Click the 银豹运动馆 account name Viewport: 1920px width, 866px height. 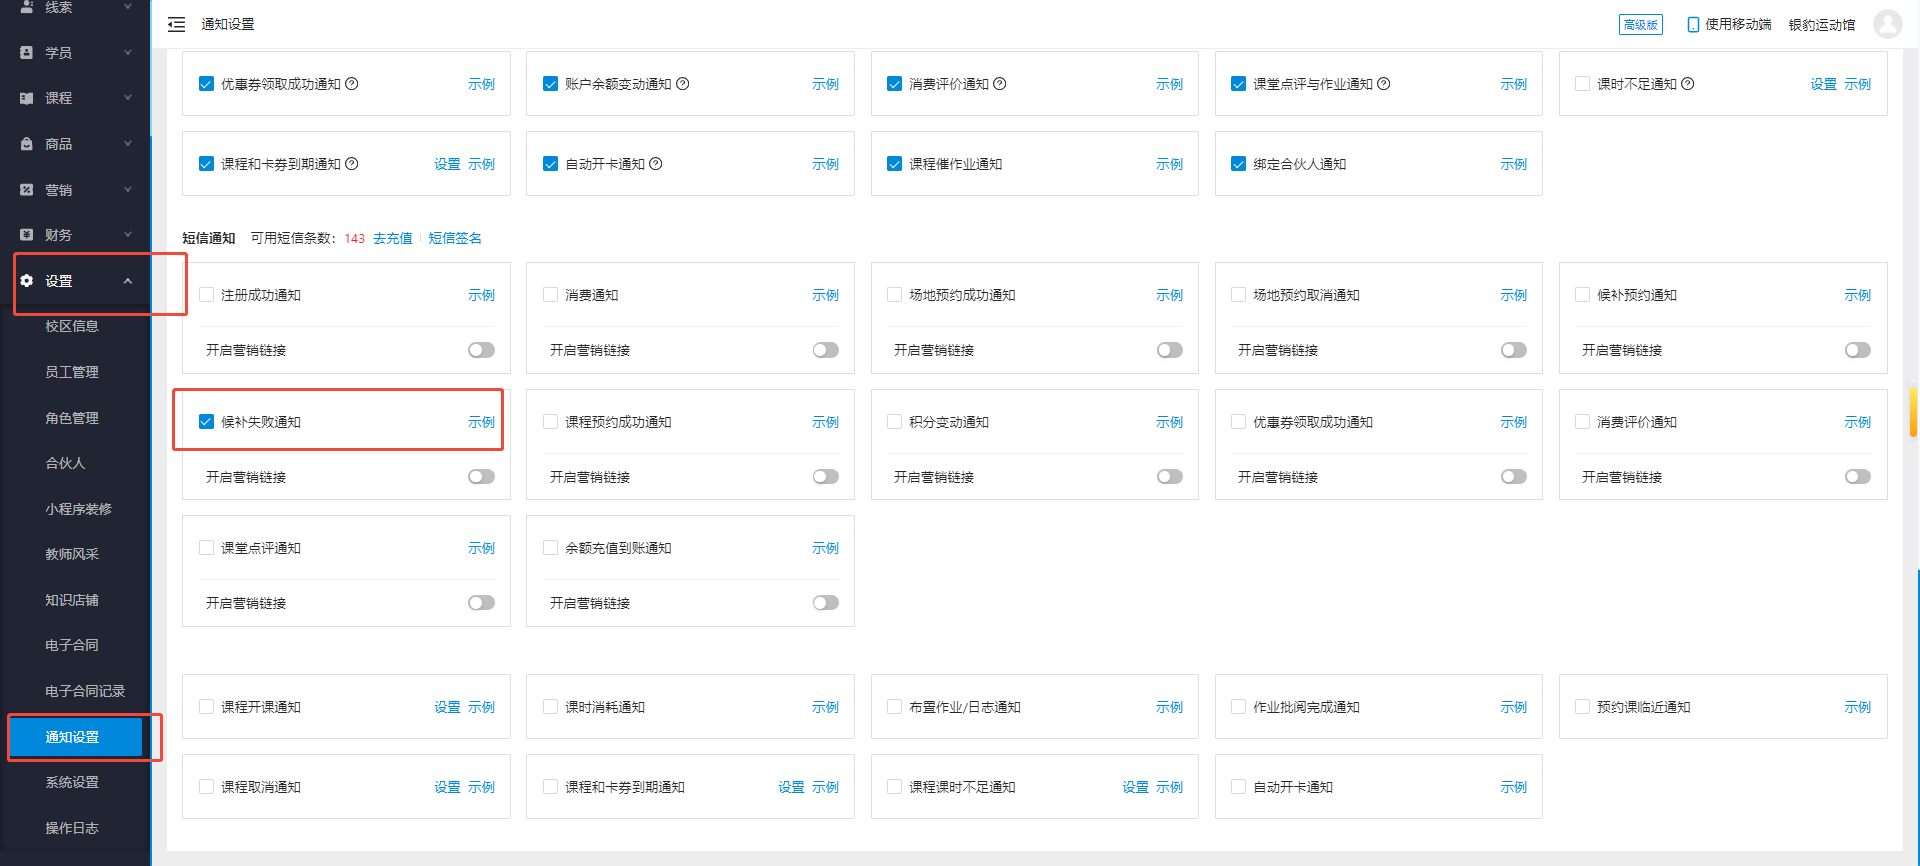(1822, 24)
